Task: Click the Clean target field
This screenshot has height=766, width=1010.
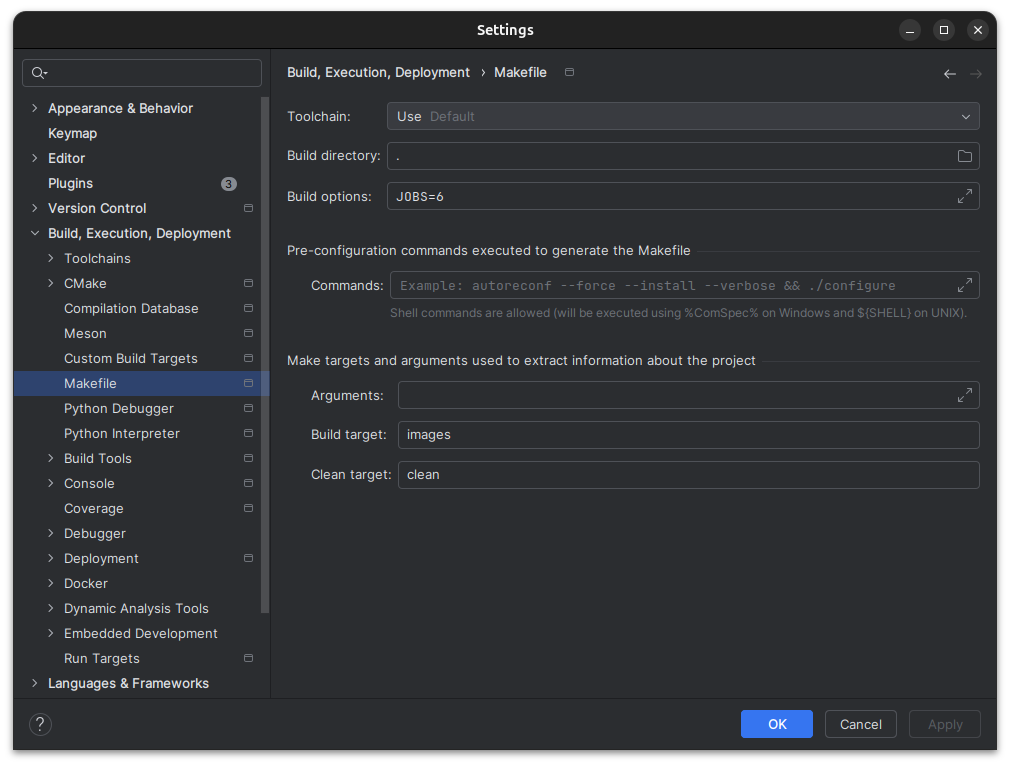Action: click(689, 475)
